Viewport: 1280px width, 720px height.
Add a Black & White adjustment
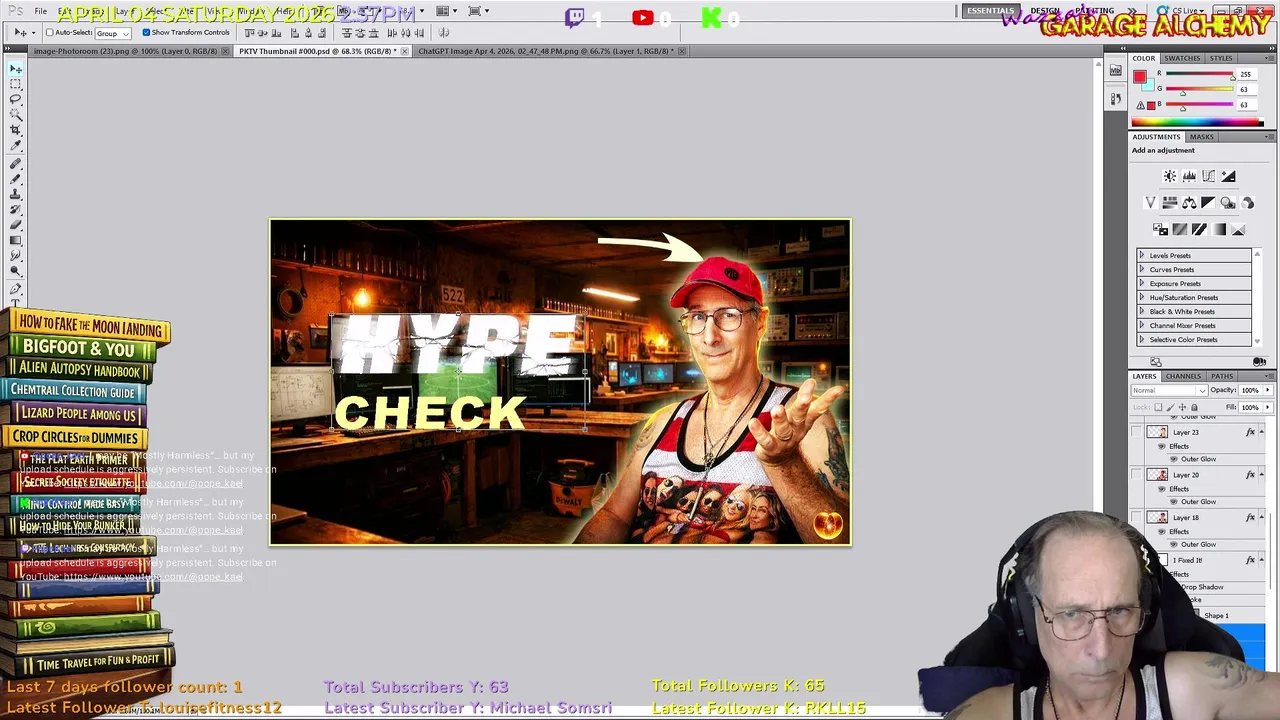coord(1208,203)
